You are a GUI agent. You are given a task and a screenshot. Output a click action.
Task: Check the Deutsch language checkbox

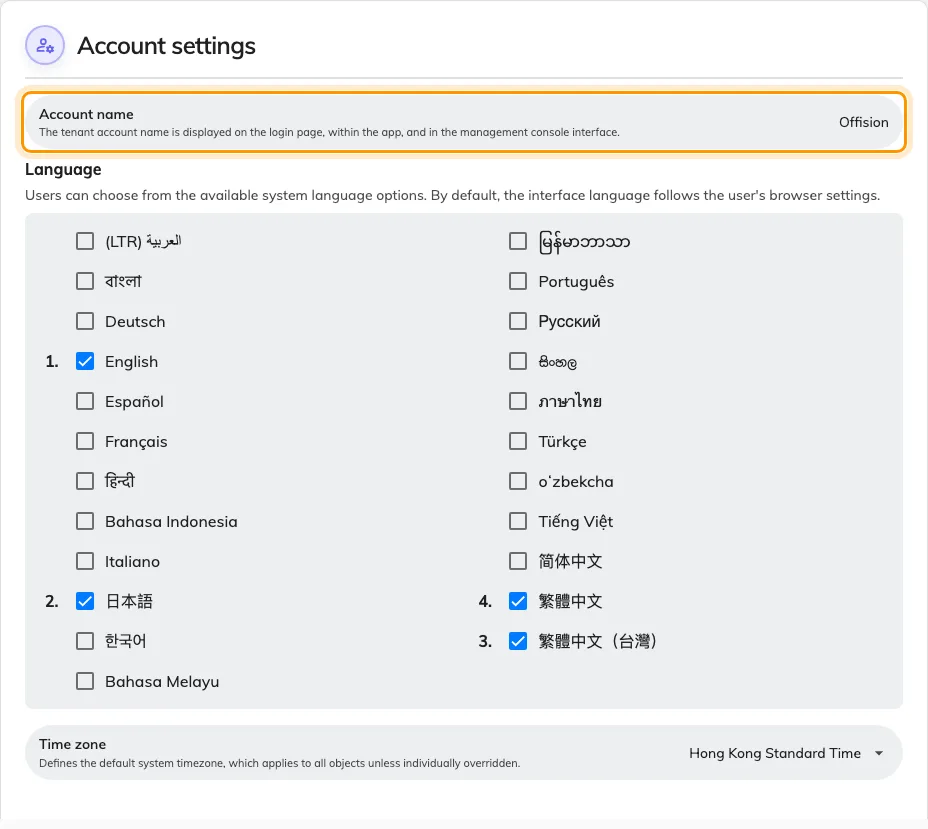[85, 321]
